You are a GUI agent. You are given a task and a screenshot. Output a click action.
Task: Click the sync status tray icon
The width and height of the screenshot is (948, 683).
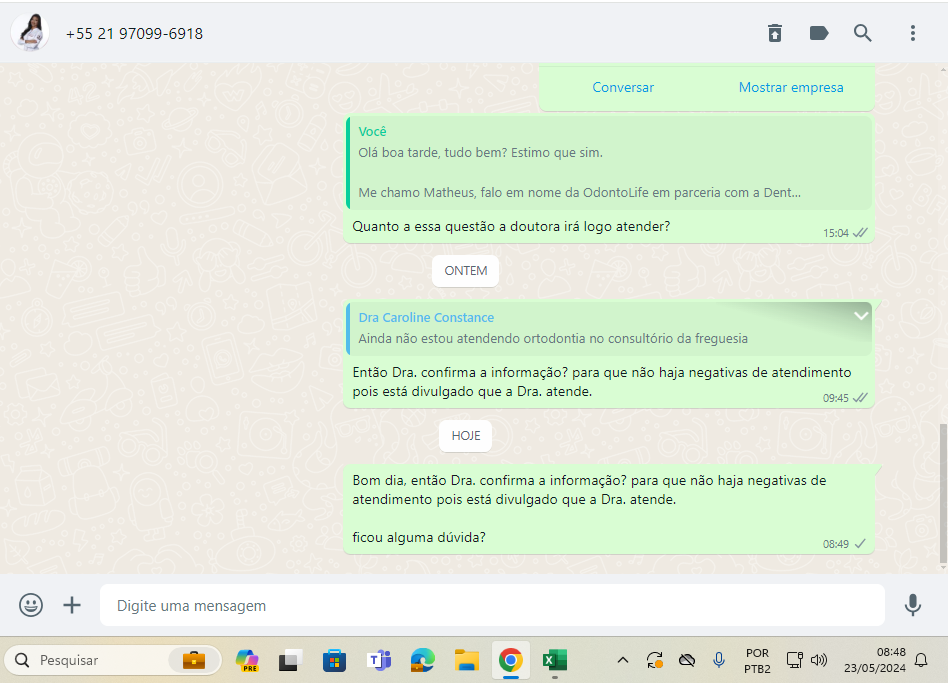click(x=655, y=660)
